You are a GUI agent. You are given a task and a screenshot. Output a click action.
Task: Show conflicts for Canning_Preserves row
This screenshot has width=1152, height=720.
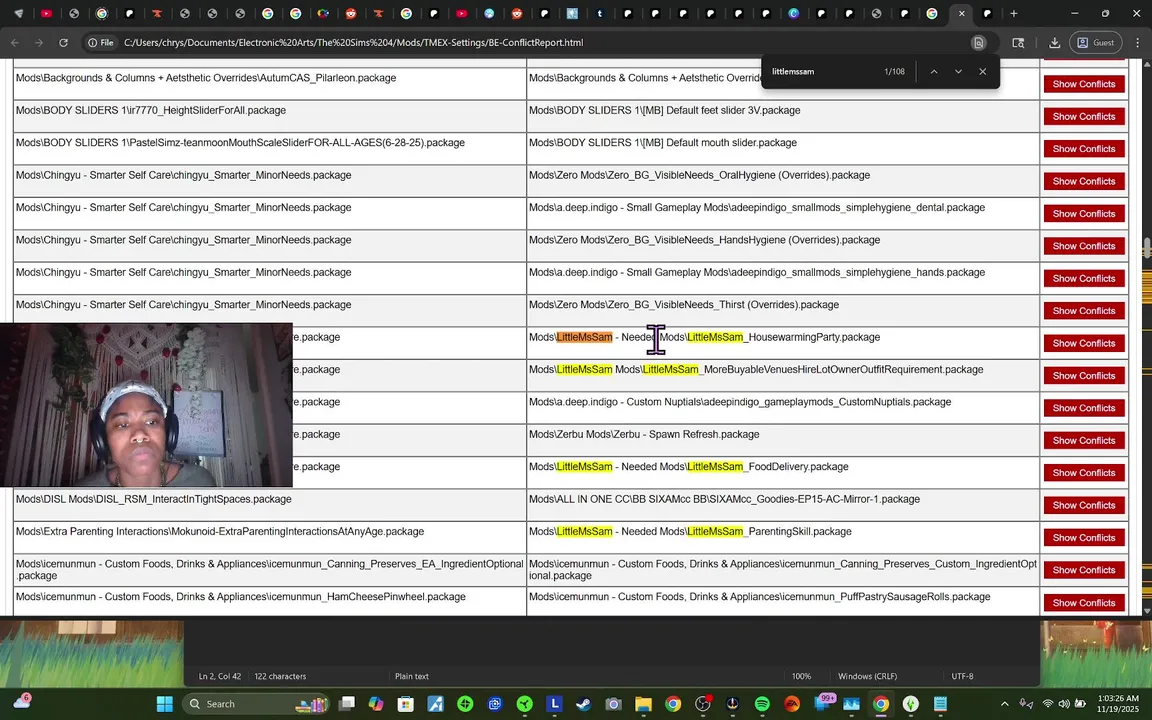tap(1084, 569)
